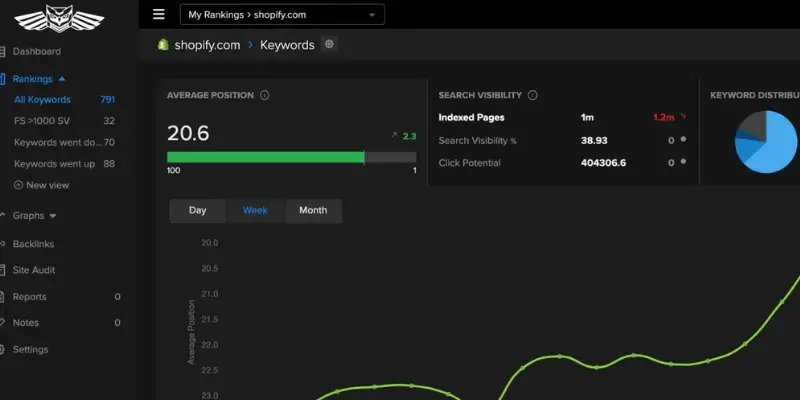Click the red arrow beside Indexed Pages 1.2m
800x400 pixels.
click(683, 117)
